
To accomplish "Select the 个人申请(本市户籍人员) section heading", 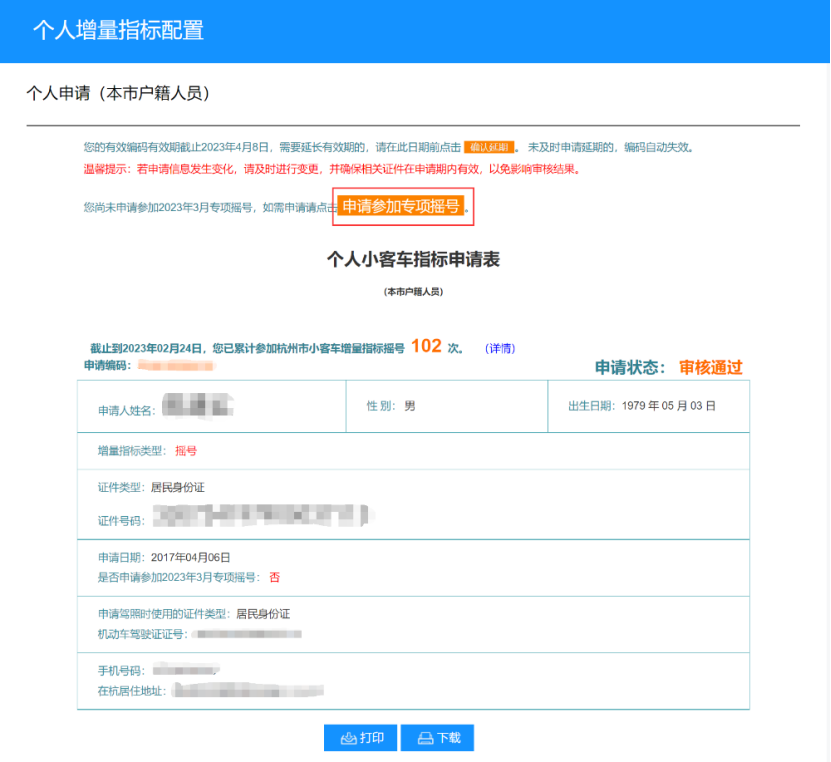I will click(118, 93).
